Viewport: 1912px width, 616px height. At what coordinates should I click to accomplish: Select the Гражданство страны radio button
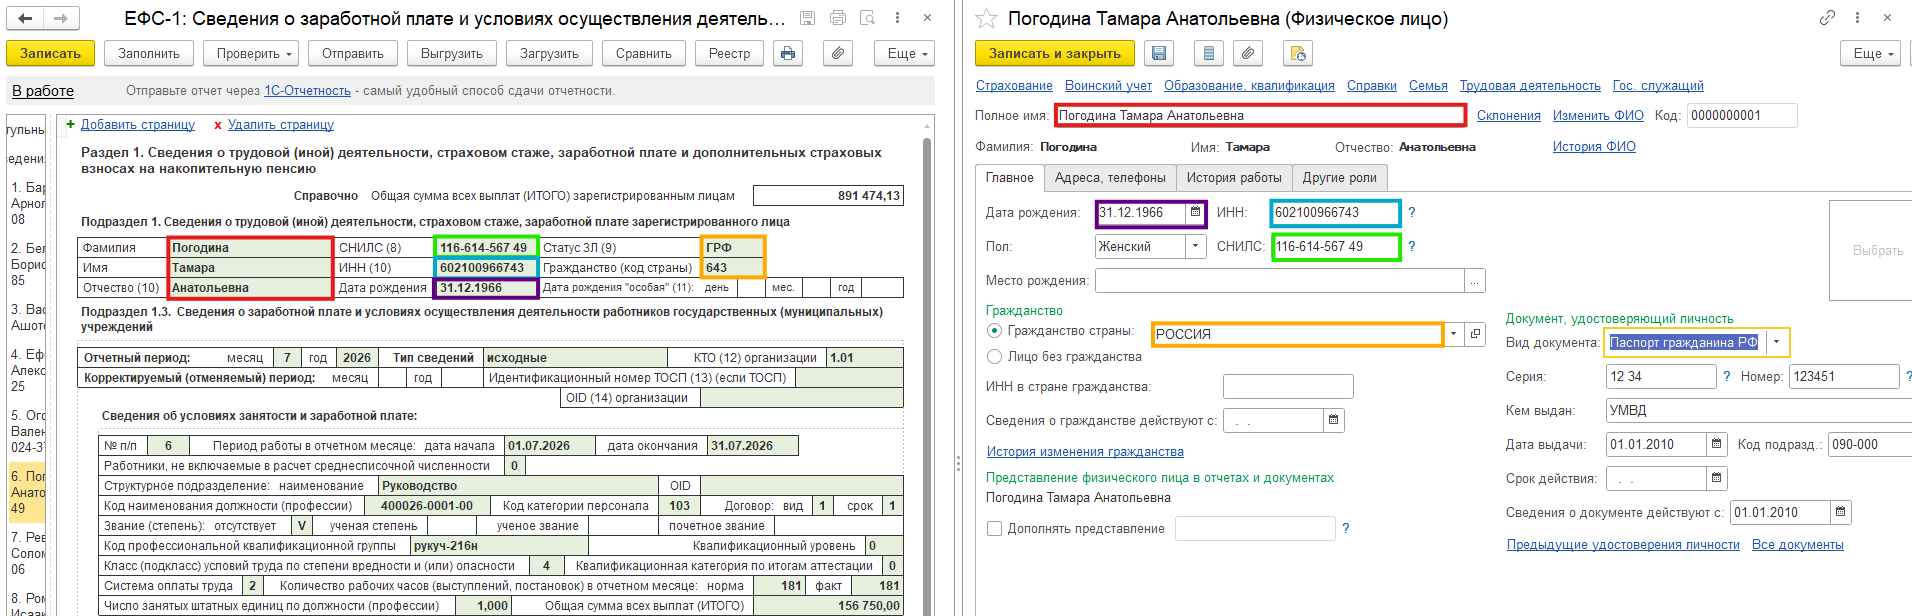coord(994,331)
